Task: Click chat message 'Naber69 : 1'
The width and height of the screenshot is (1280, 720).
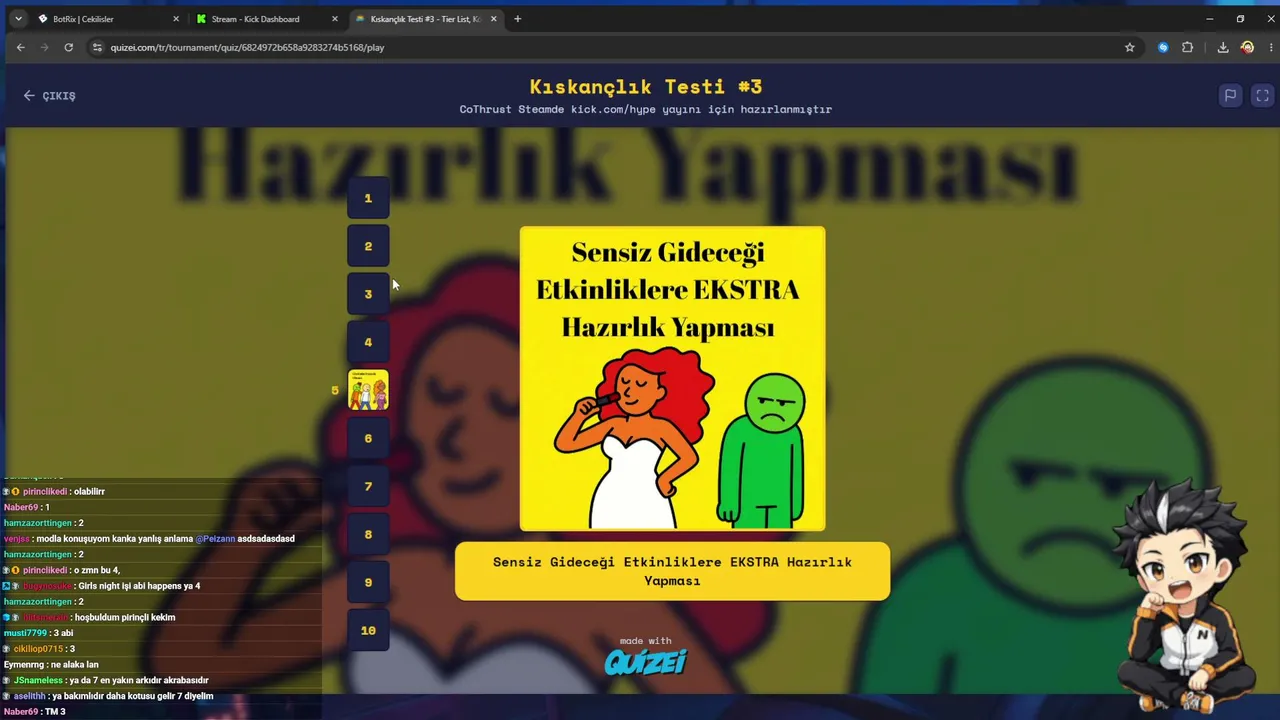Action: click(x=27, y=507)
